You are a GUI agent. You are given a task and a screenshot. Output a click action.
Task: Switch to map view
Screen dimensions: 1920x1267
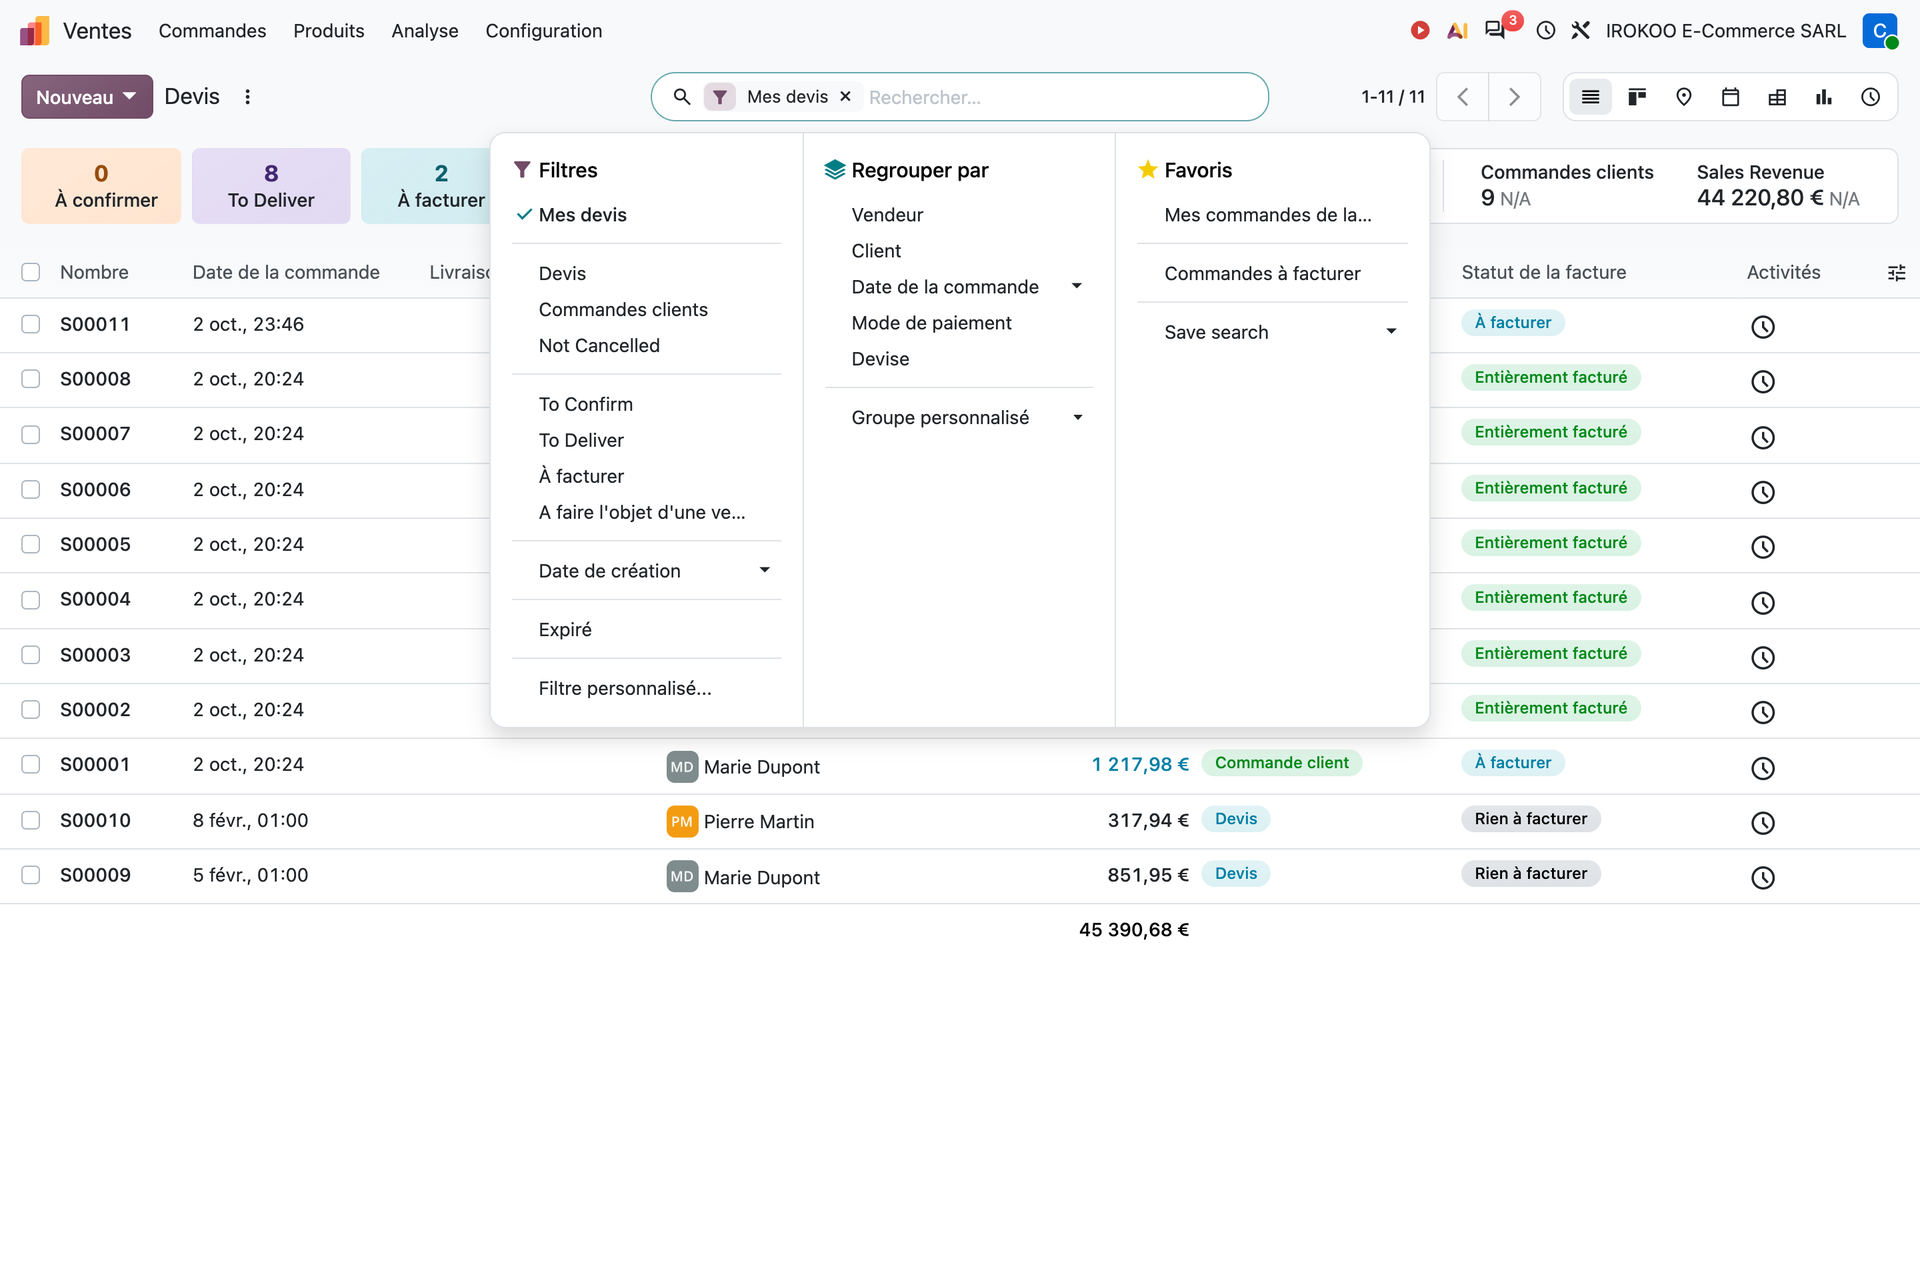pyautogui.click(x=1684, y=97)
